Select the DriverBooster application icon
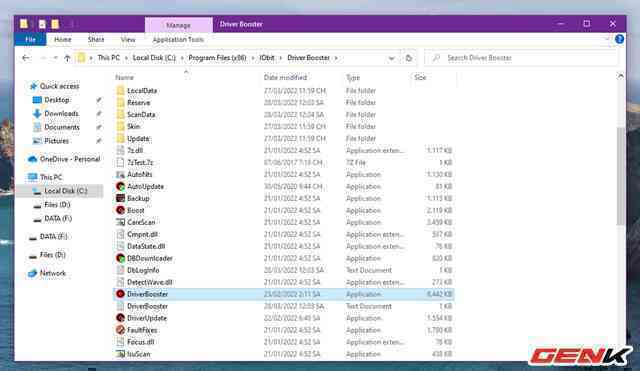640x371 pixels. [x=120, y=294]
